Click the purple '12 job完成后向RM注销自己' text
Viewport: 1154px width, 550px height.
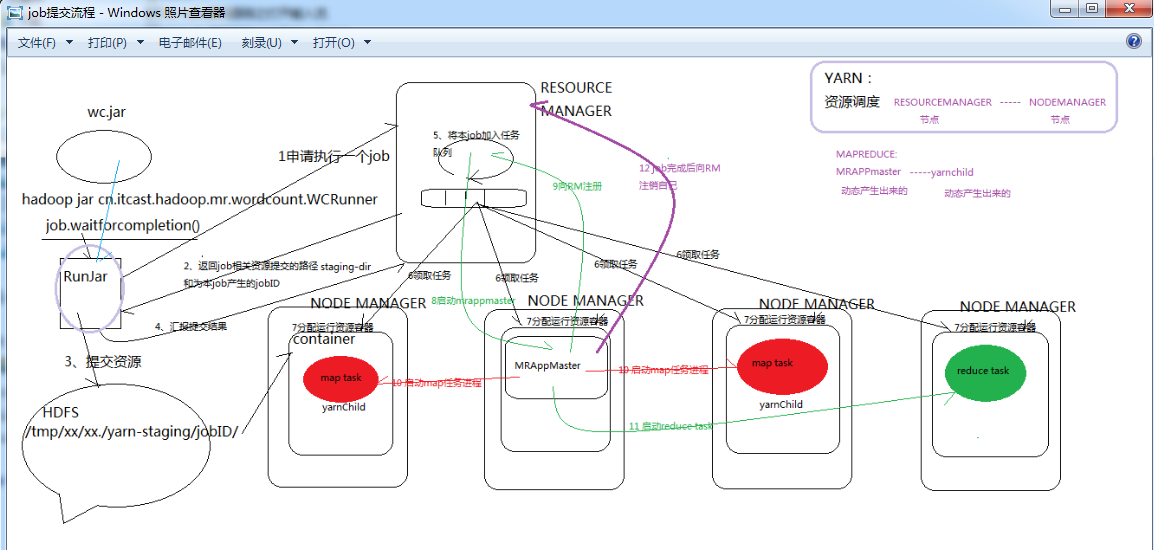tap(679, 177)
